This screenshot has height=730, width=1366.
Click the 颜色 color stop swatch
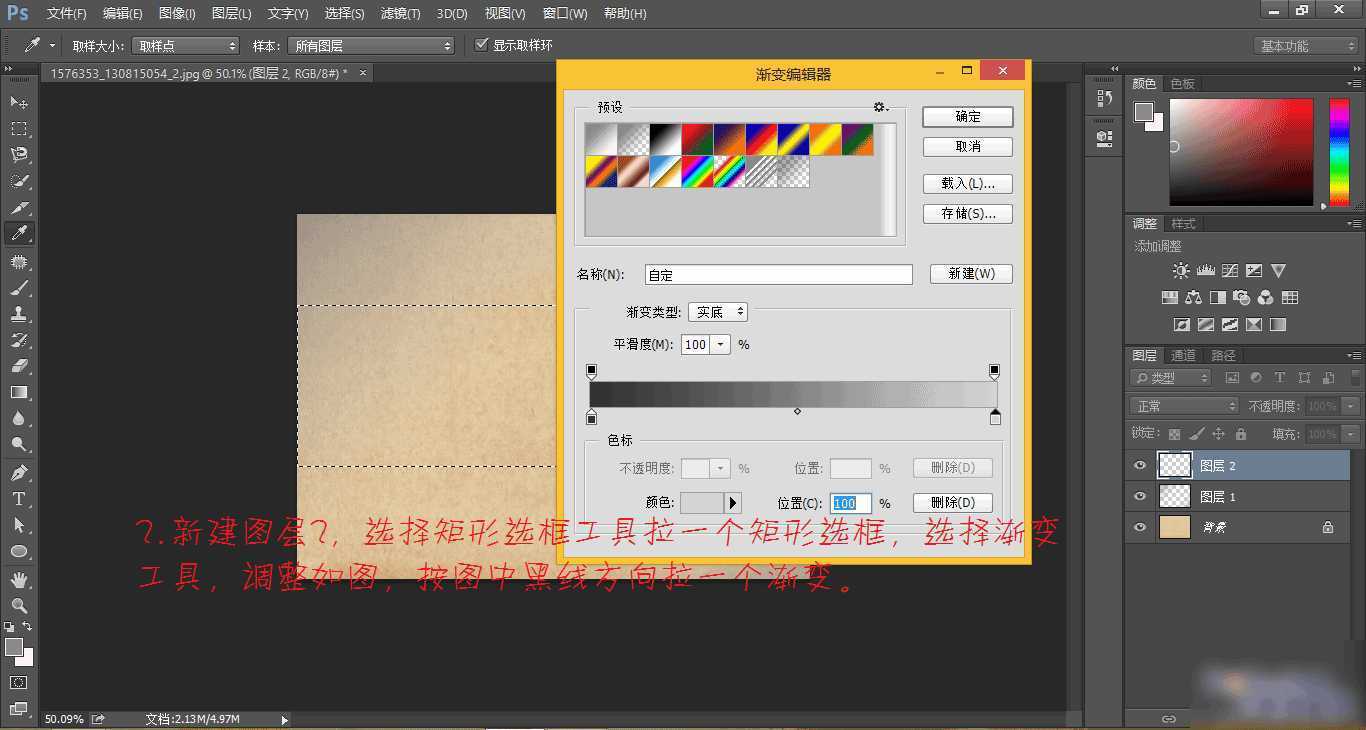701,503
